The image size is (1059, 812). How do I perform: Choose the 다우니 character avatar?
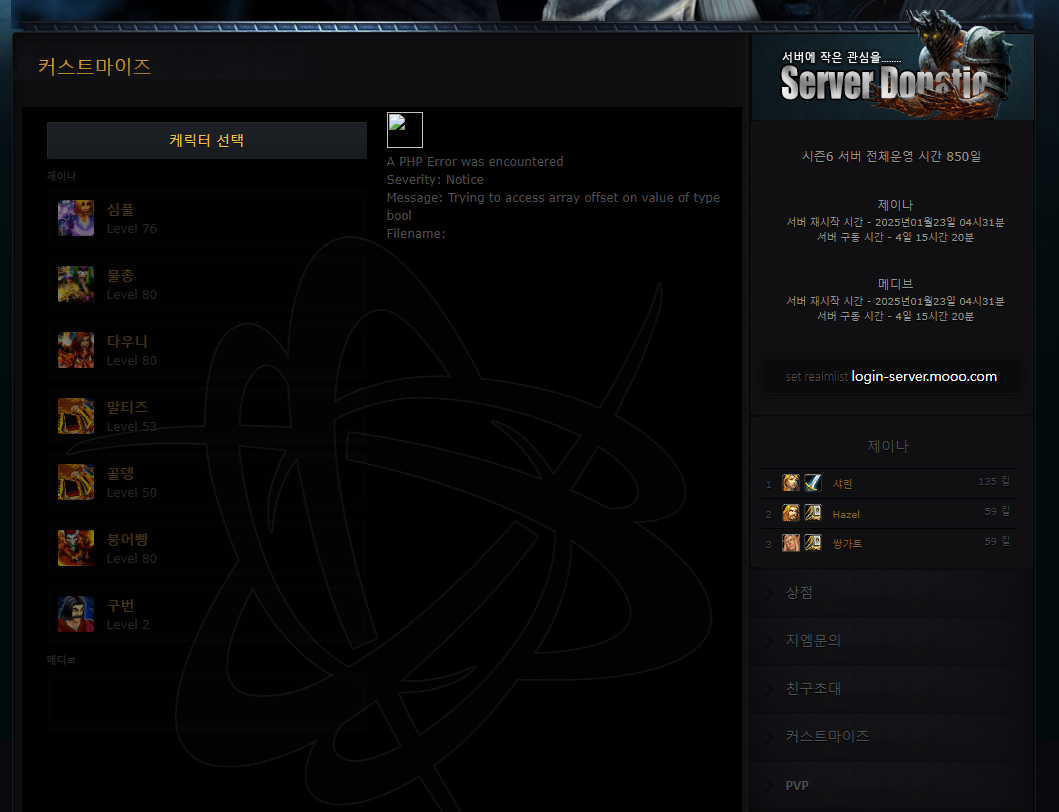[x=76, y=350]
